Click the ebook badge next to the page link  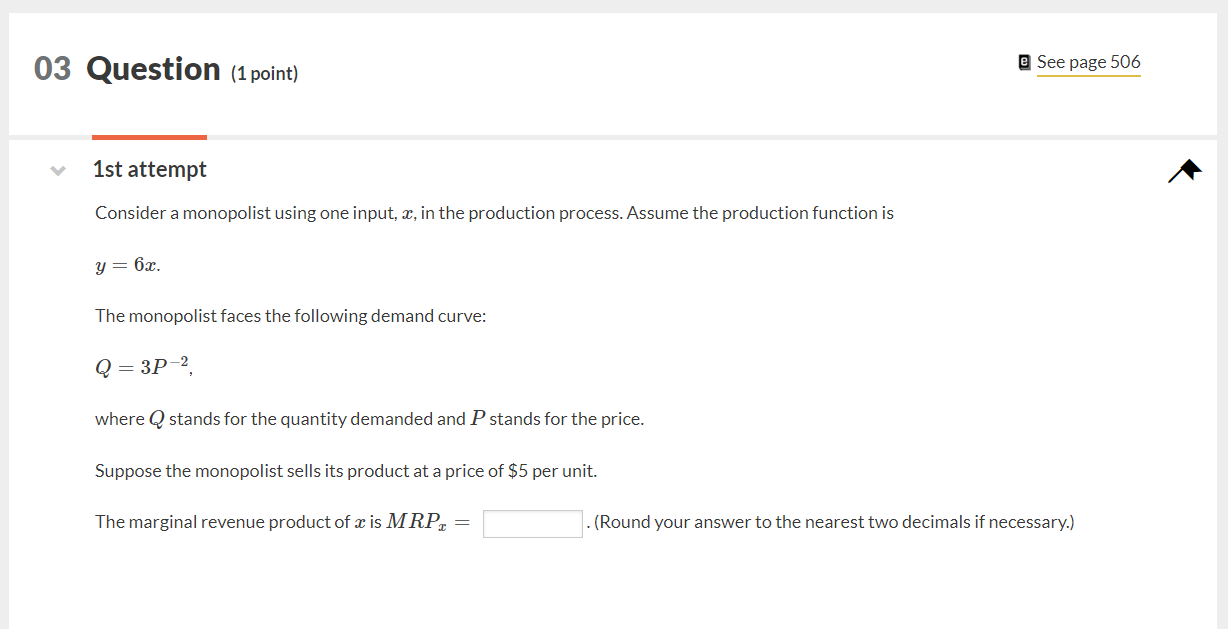[x=1023, y=62]
